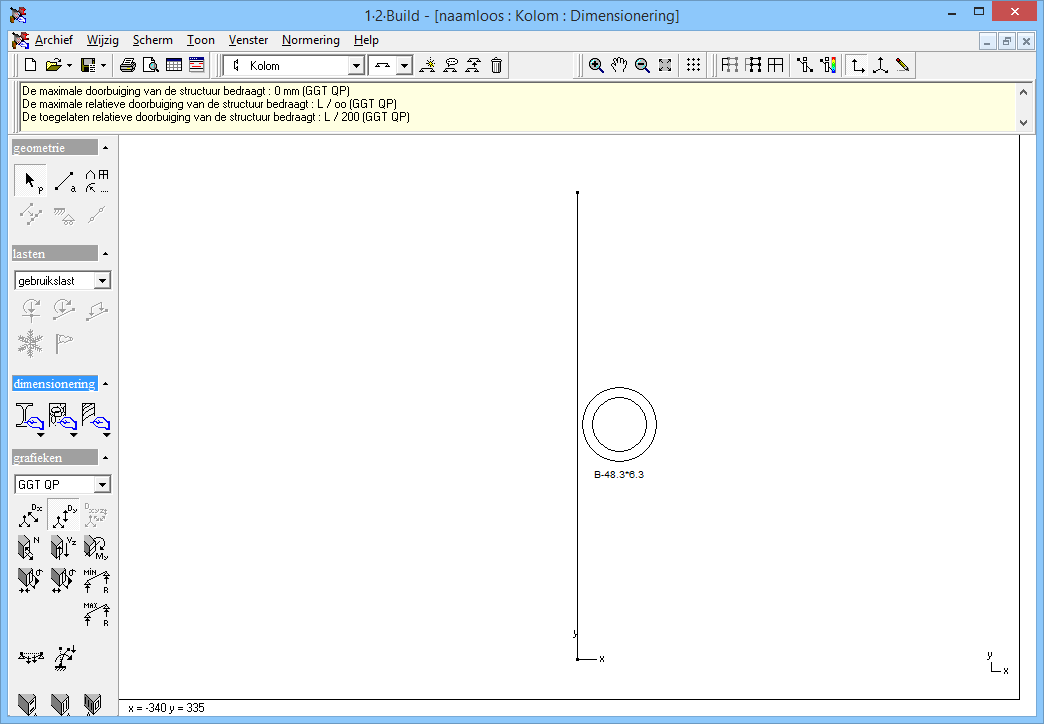Expand the GGT QP combination dropdown

(x=102, y=485)
